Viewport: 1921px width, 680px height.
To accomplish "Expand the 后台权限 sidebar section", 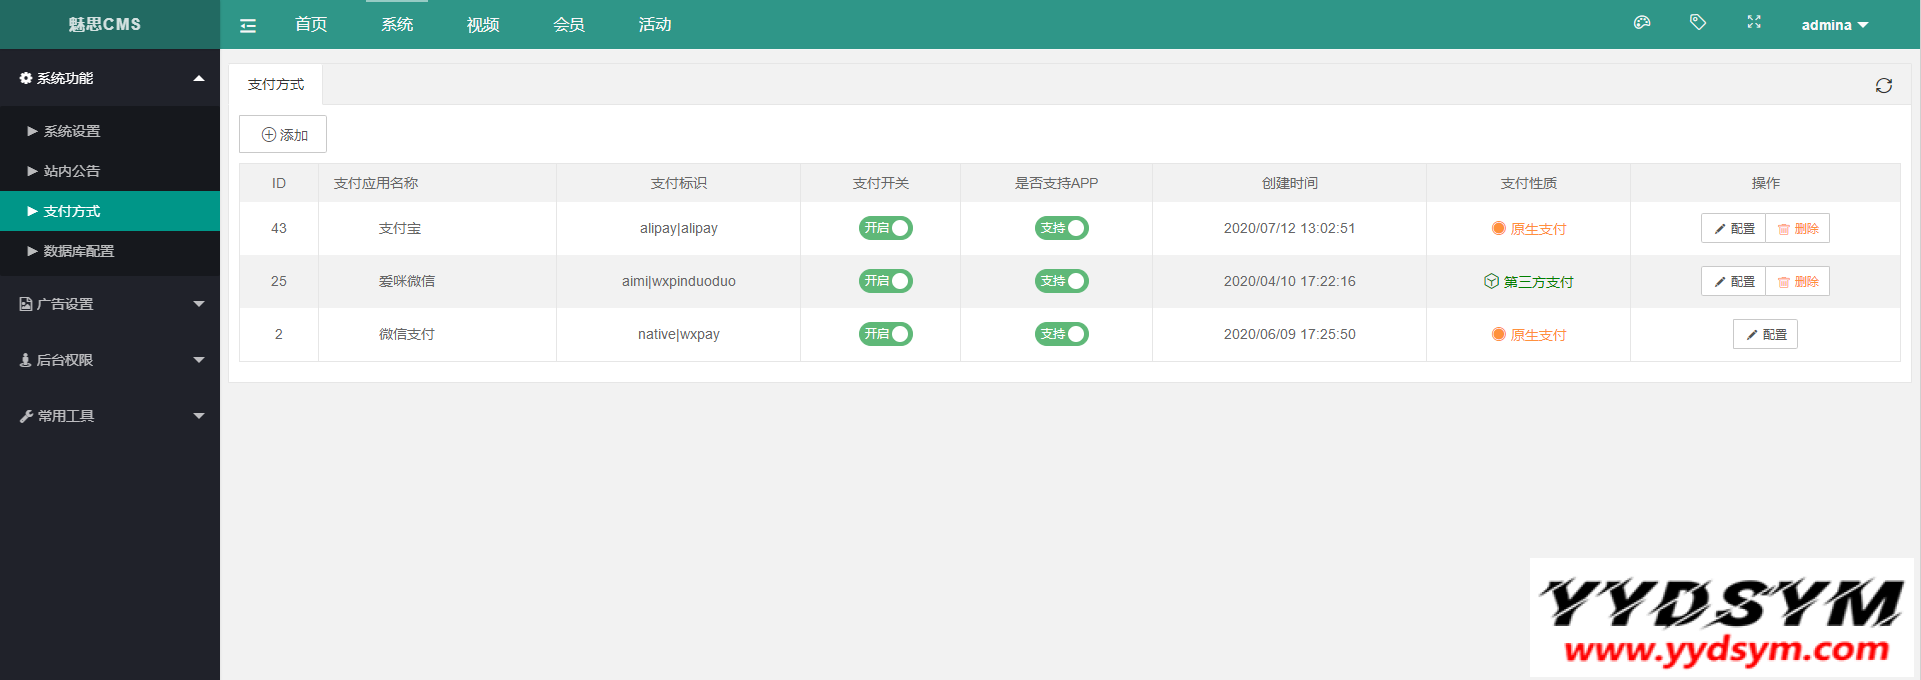I will (110, 360).
